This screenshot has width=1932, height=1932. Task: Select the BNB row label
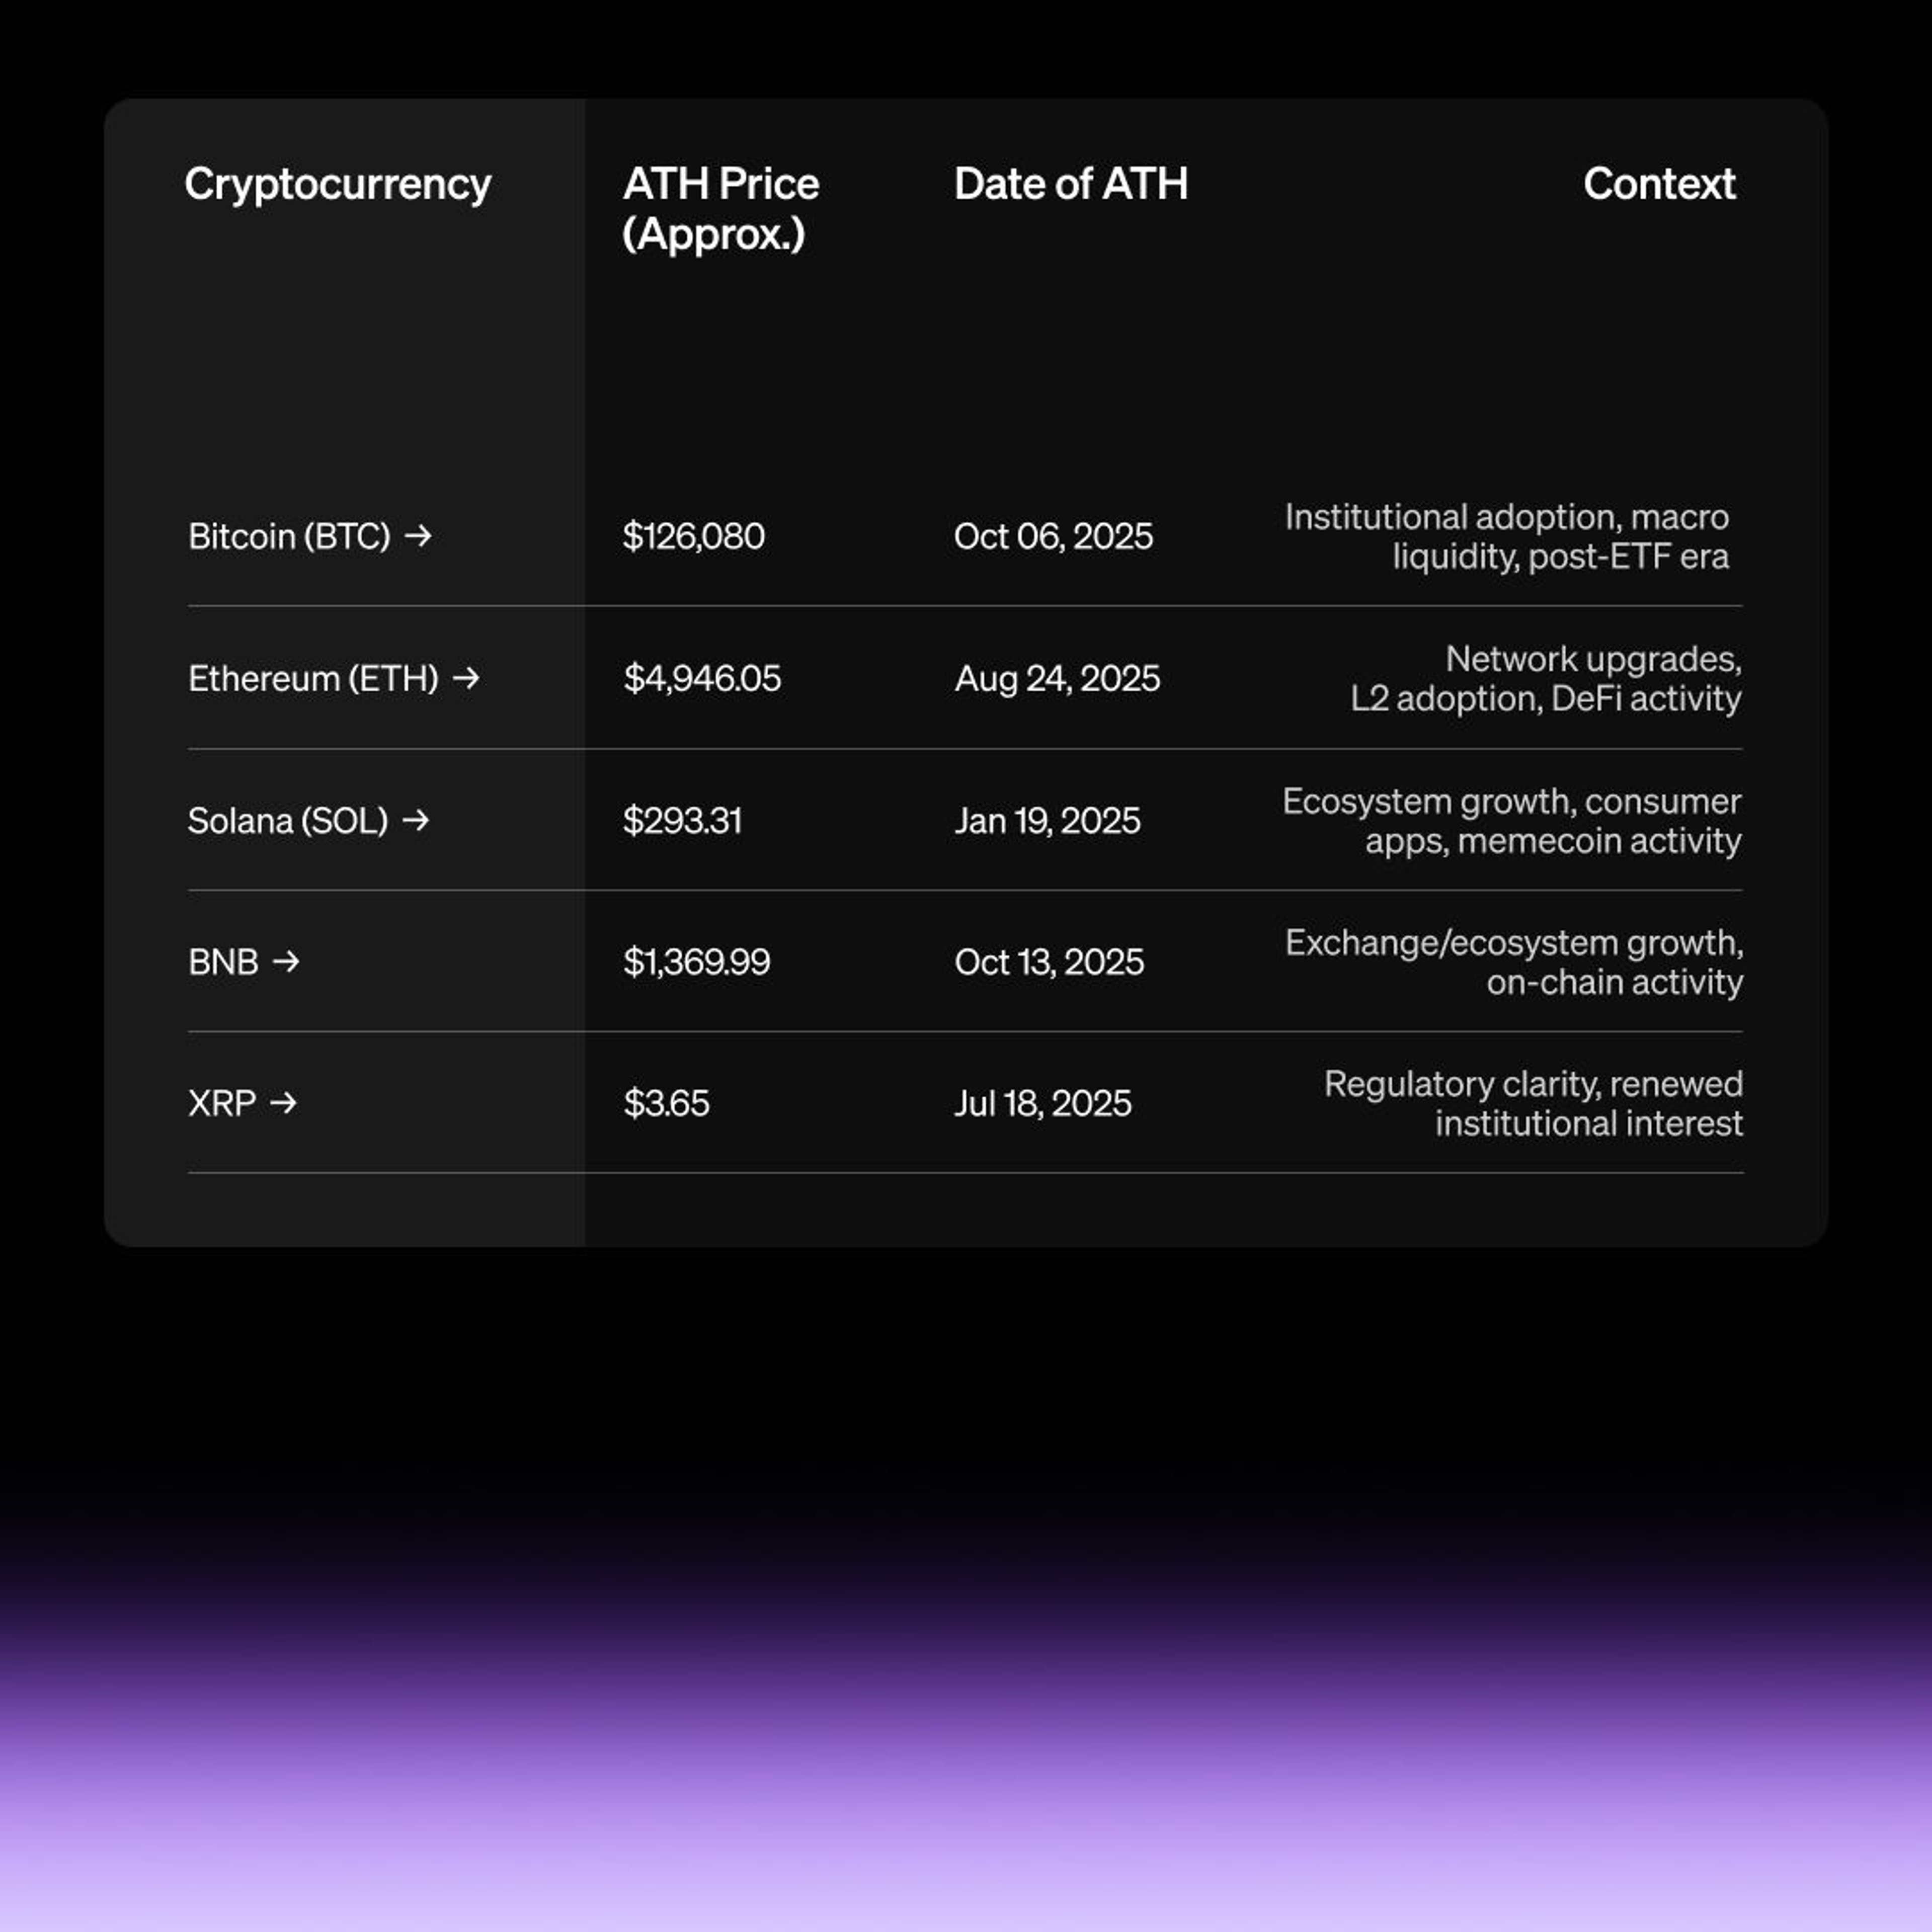pyautogui.click(x=223, y=962)
